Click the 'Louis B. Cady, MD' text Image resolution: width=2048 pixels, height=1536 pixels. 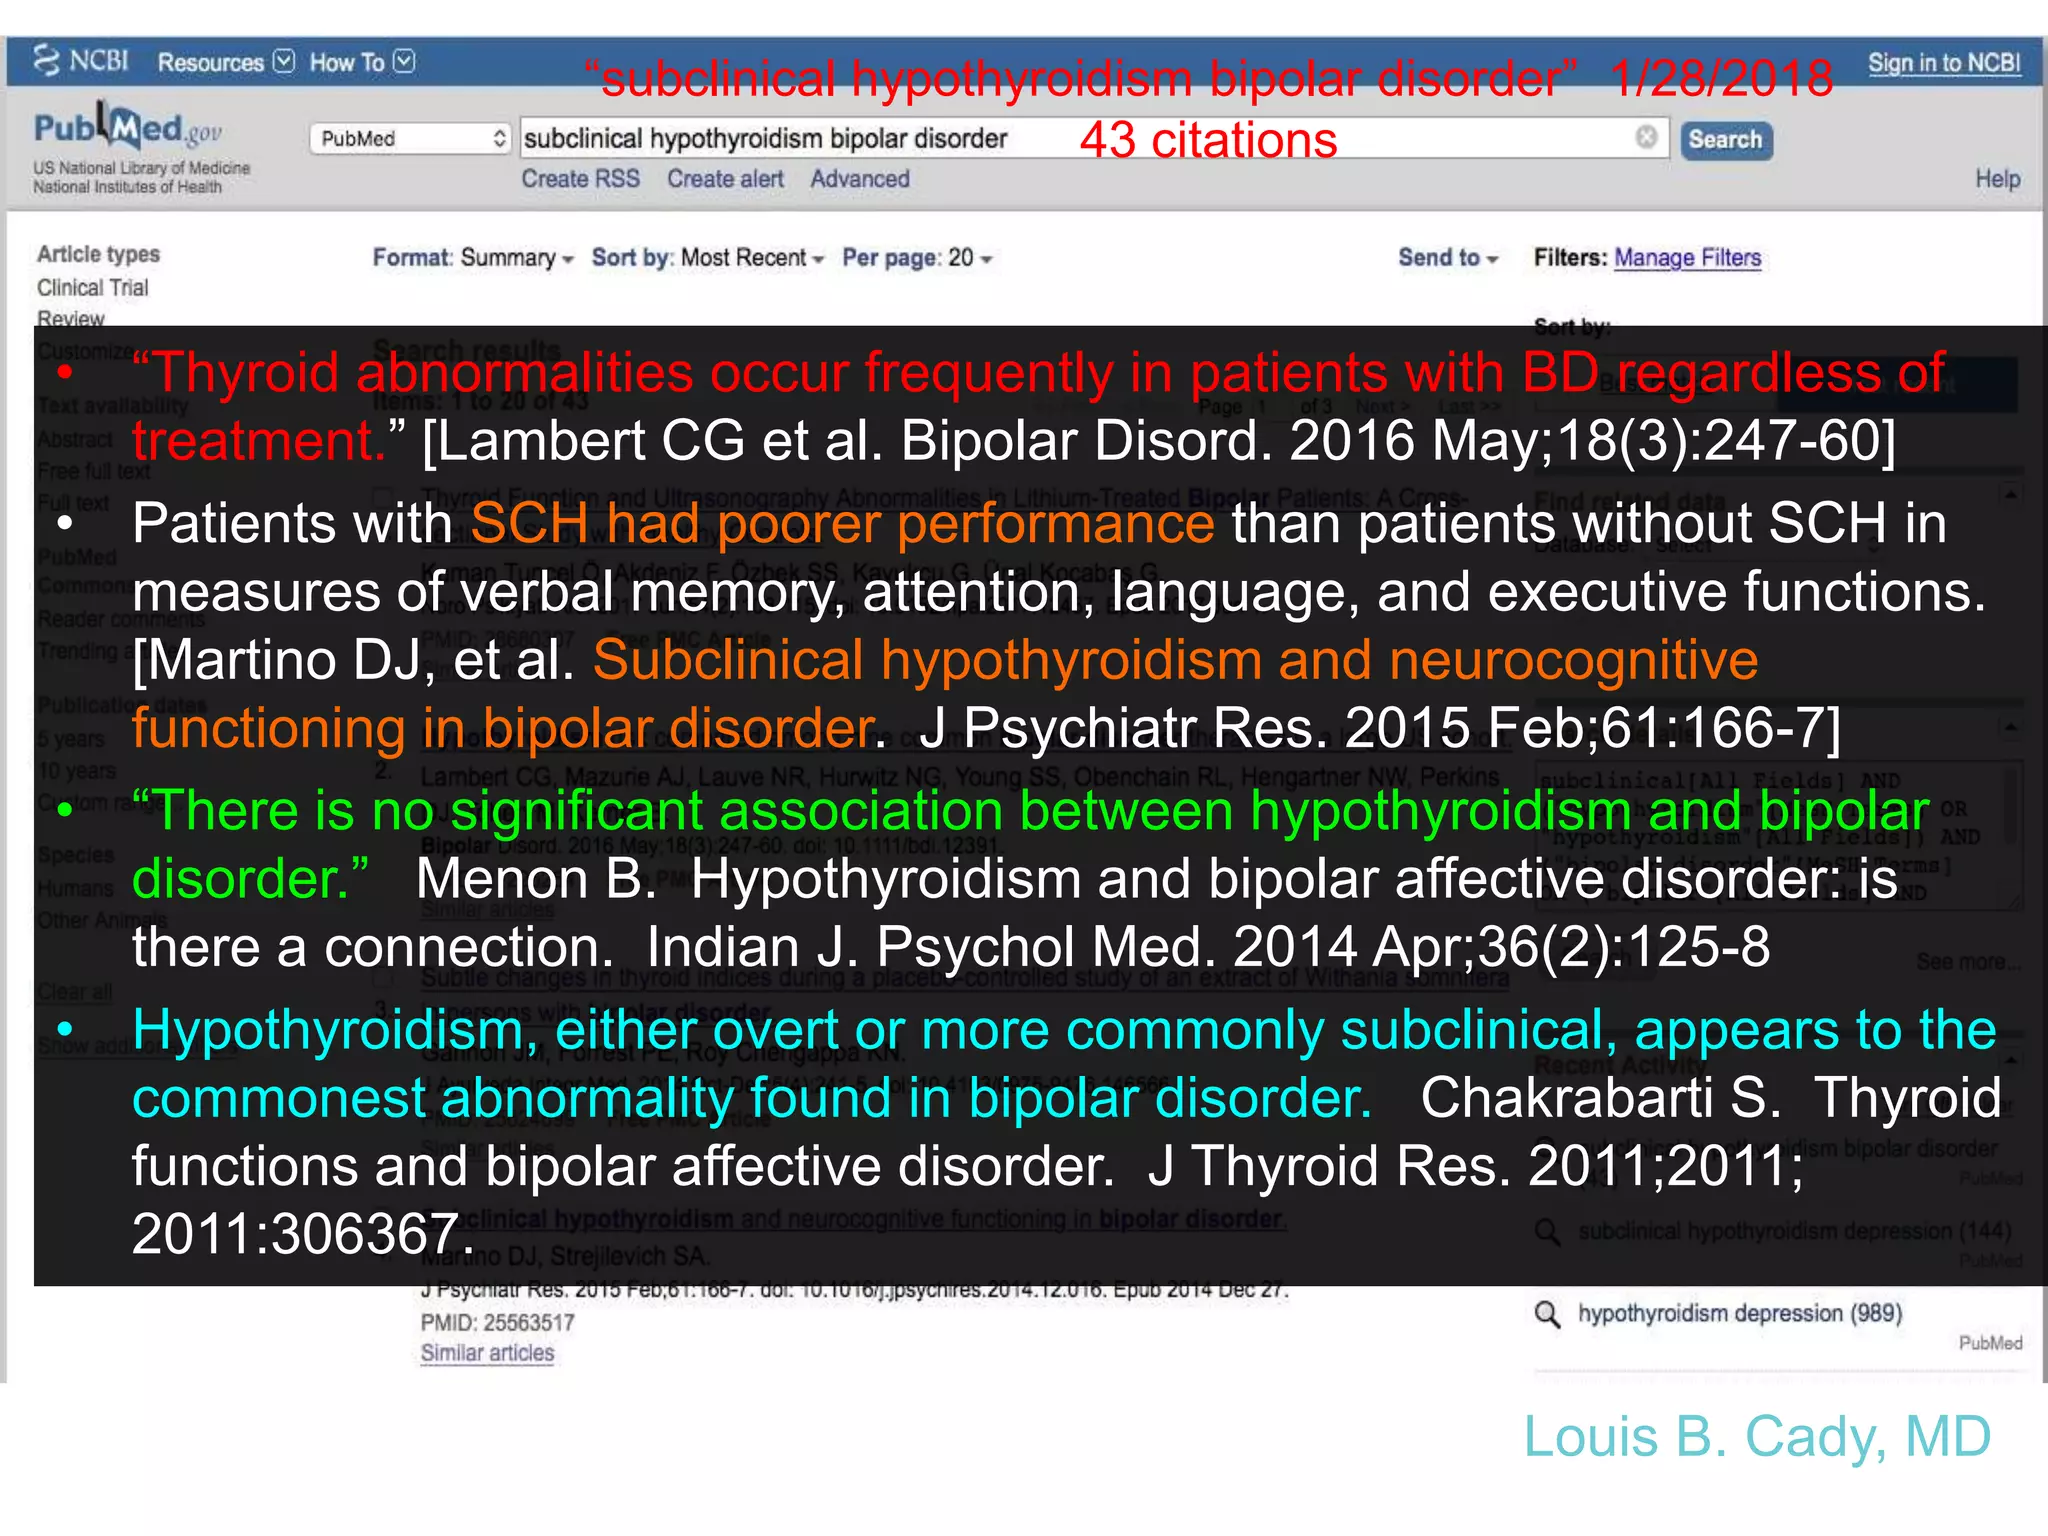1757,1437
